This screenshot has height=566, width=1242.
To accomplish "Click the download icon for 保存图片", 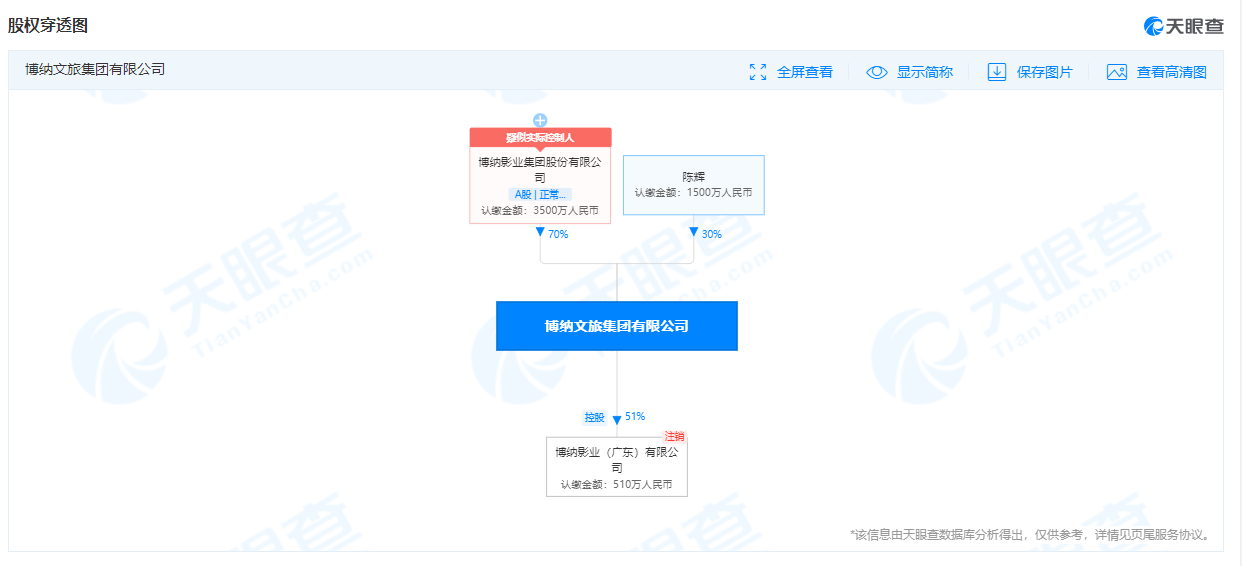I will pyautogui.click(x=997, y=72).
